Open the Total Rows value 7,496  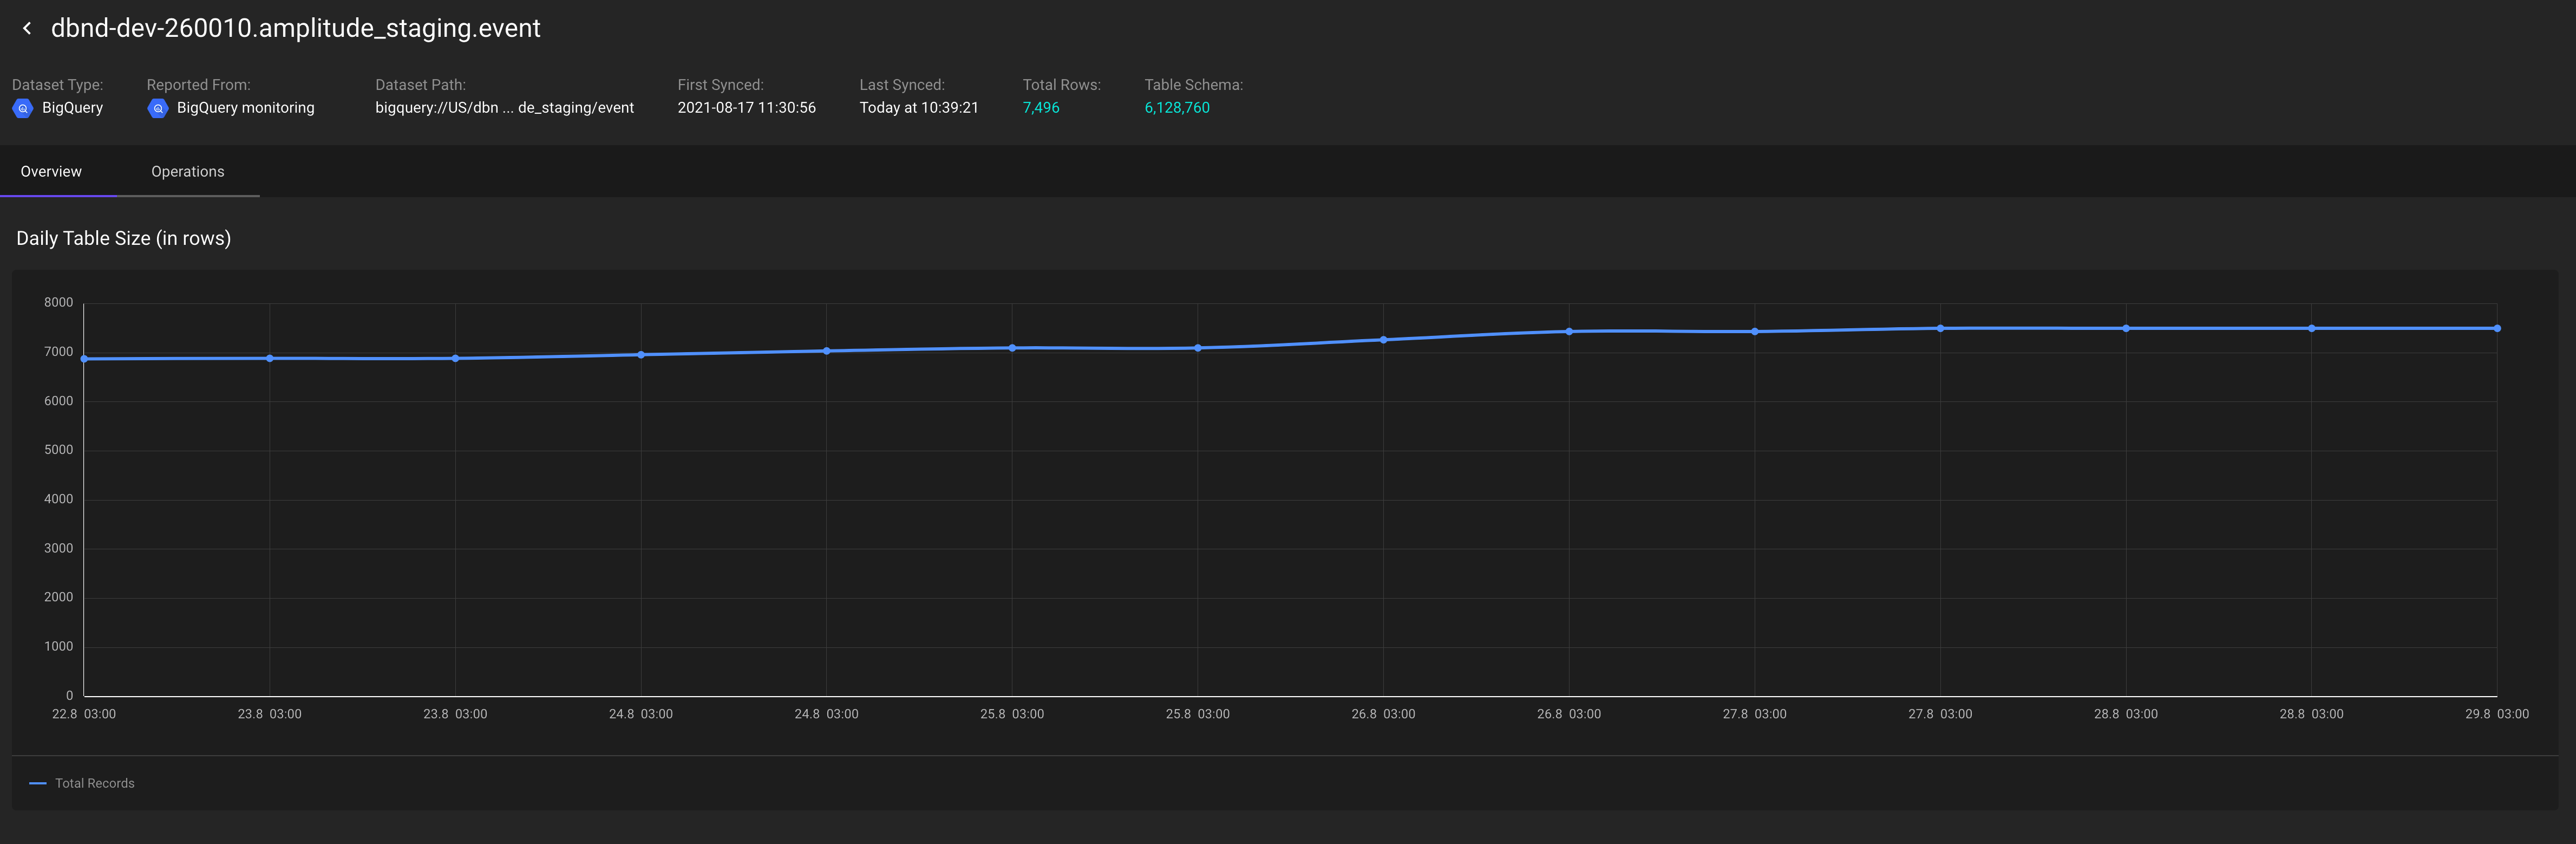1040,108
